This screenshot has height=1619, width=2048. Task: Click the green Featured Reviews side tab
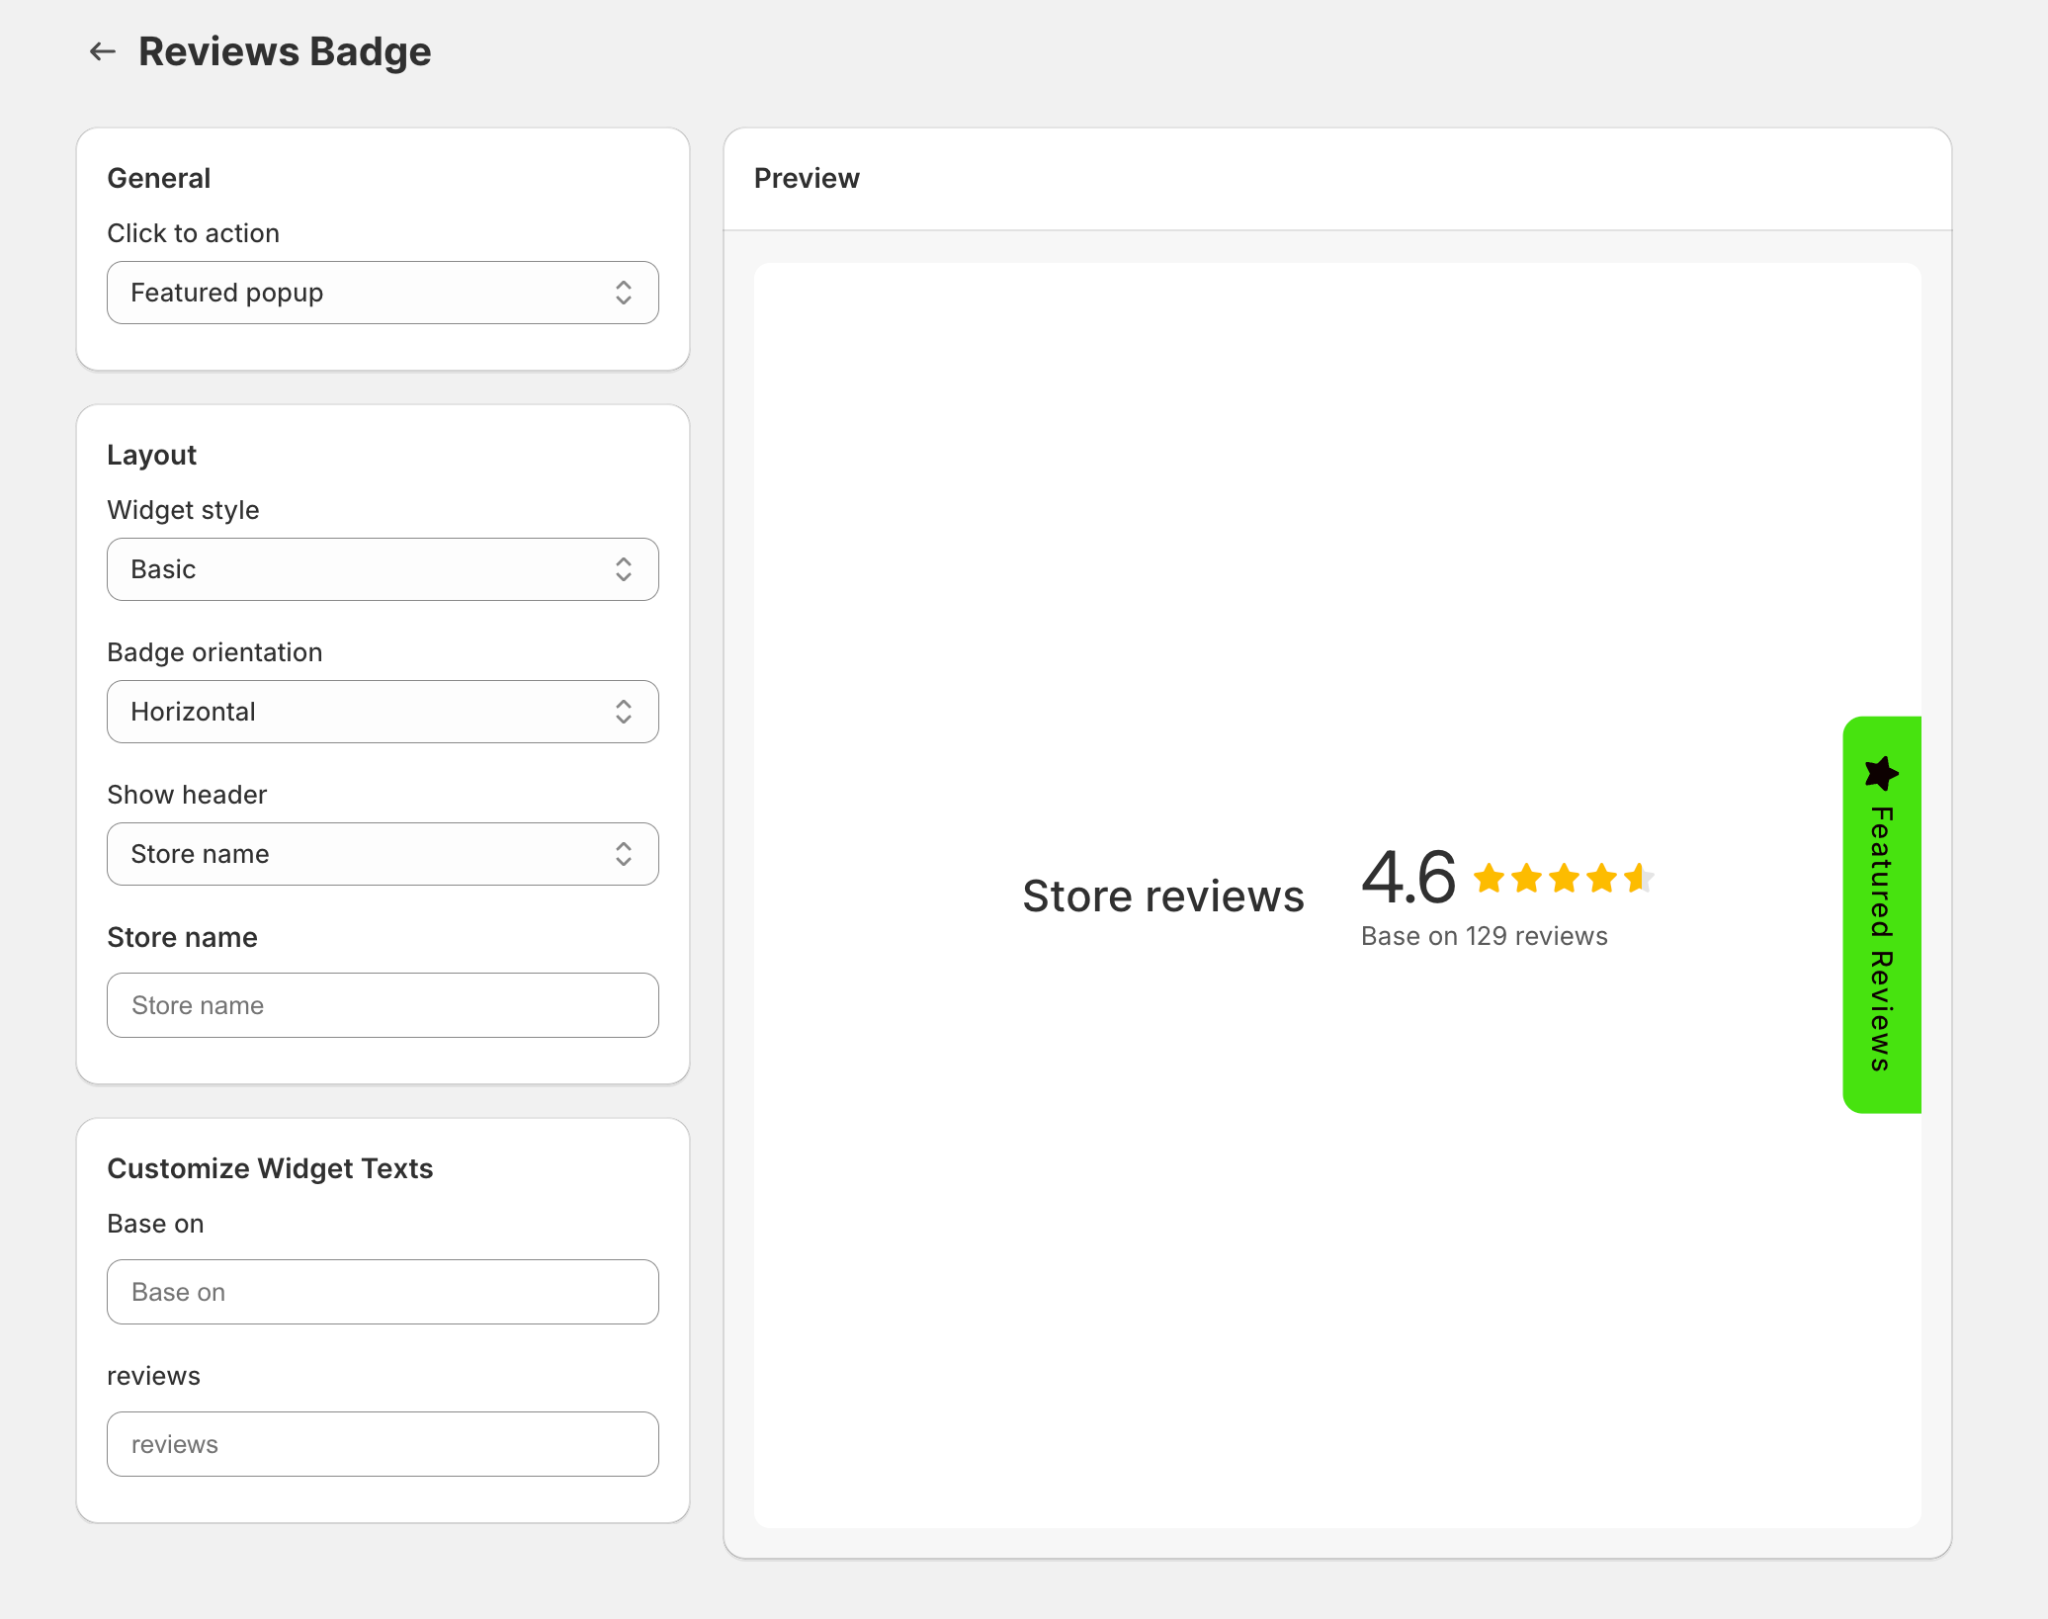point(1881,938)
